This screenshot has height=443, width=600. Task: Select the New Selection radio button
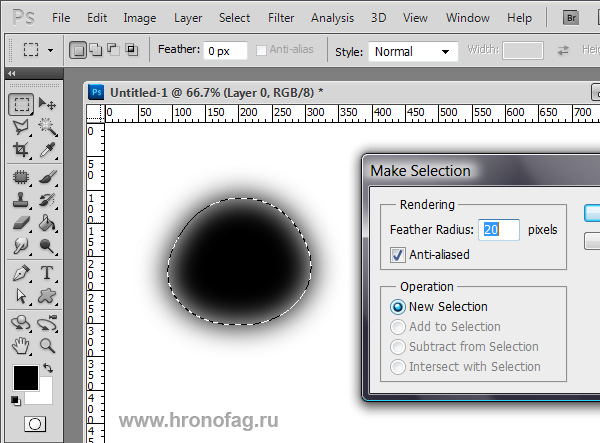pyautogui.click(x=398, y=307)
